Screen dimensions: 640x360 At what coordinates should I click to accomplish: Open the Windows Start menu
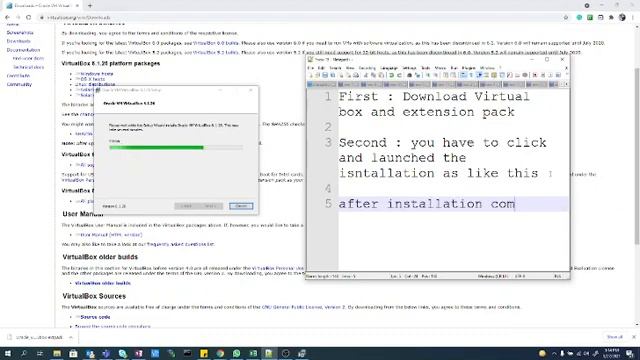pos(7,353)
